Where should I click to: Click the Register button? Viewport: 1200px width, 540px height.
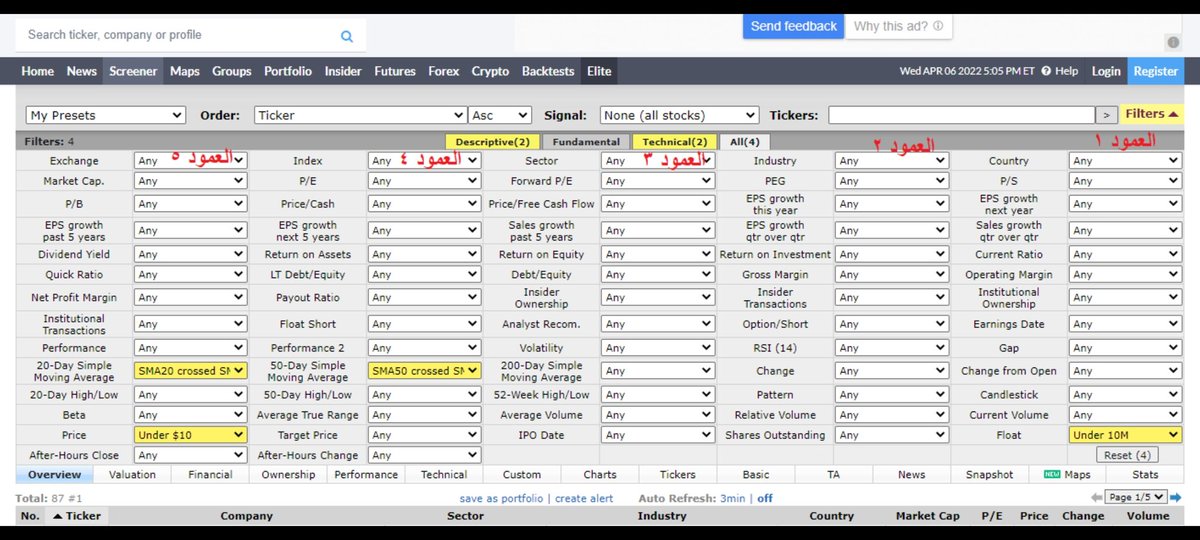1156,71
